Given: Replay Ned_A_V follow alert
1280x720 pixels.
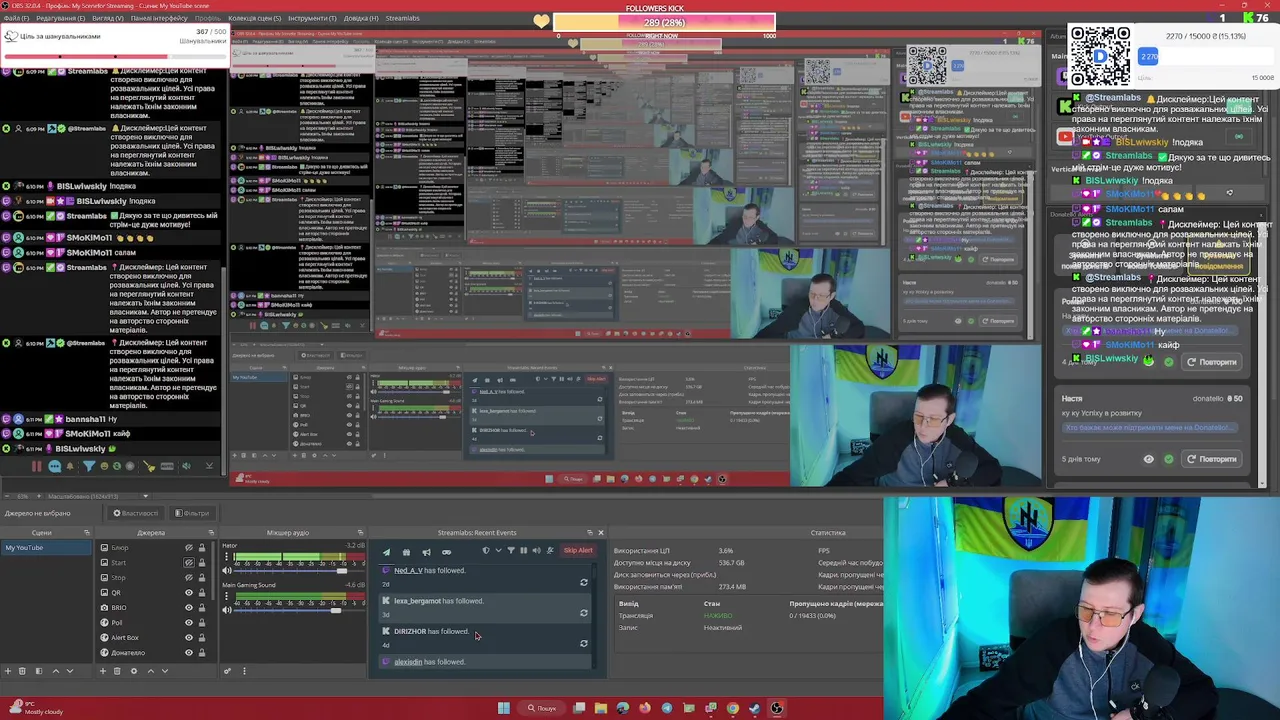Looking at the screenshot, I should coord(584,582).
